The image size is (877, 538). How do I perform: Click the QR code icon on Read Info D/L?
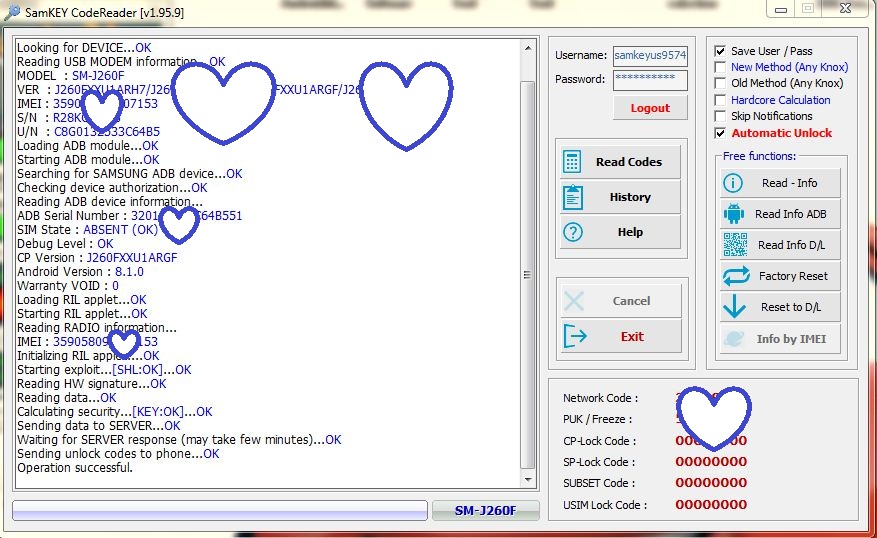pos(735,245)
